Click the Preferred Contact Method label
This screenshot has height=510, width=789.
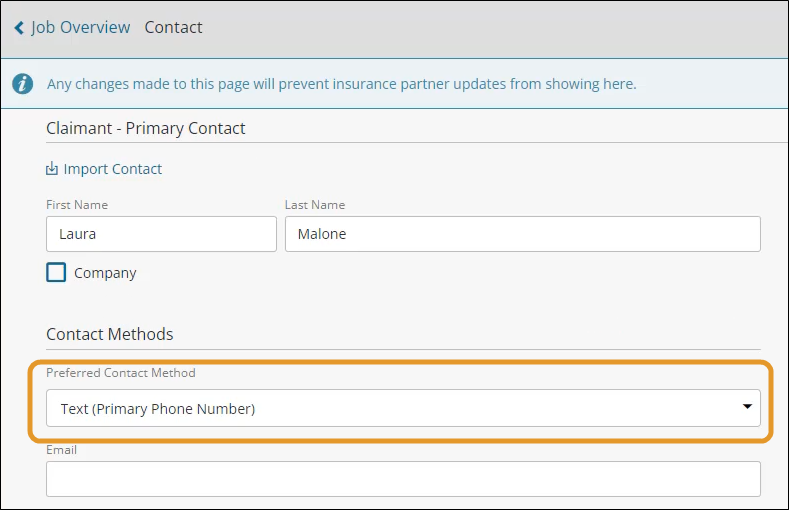[x=121, y=373]
